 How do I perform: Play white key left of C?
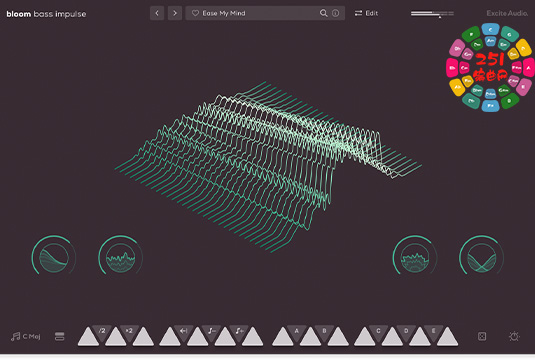pyautogui.click(x=365, y=339)
